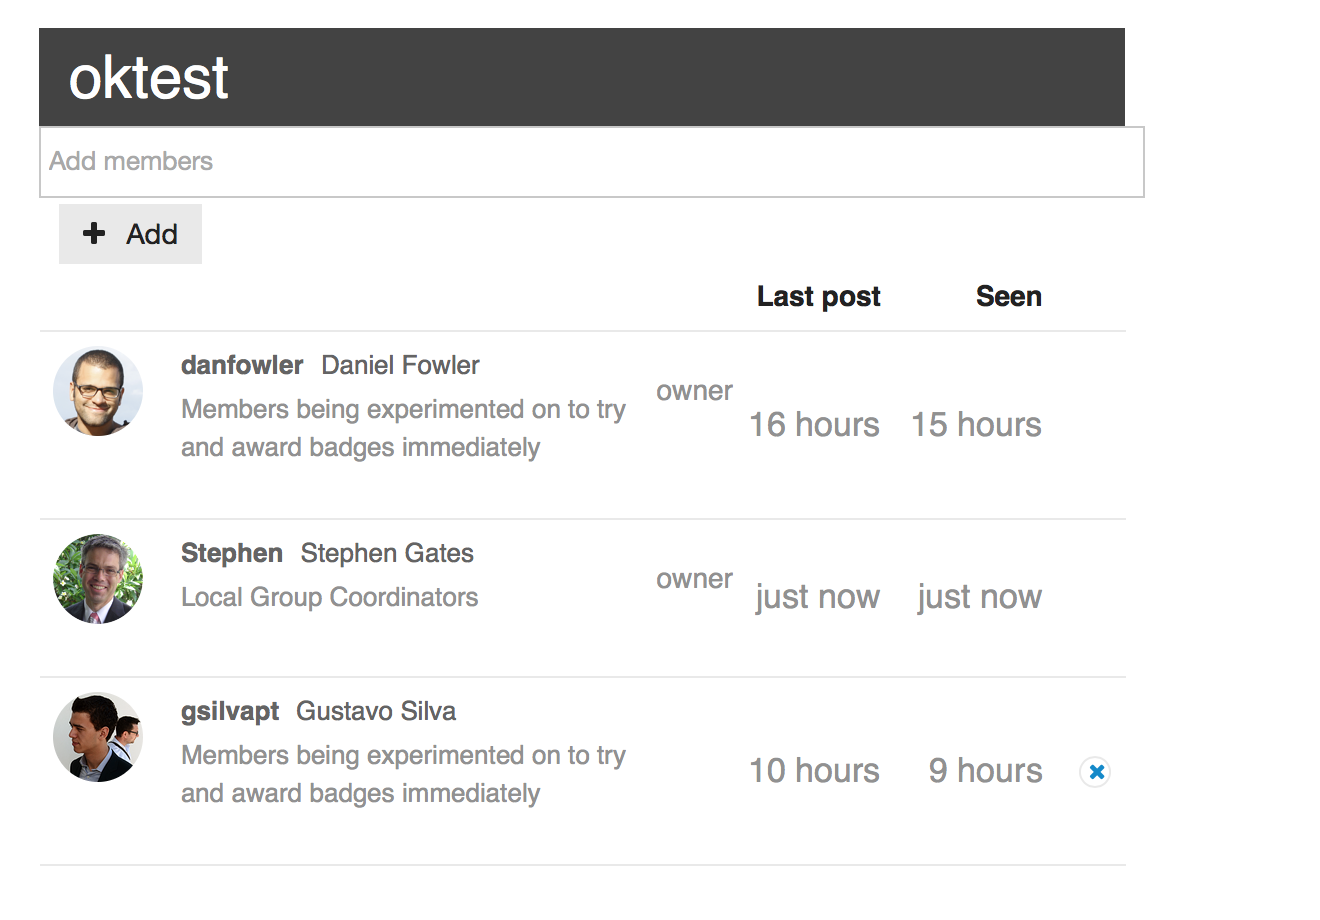Click the plus icon on Add button

click(x=94, y=234)
